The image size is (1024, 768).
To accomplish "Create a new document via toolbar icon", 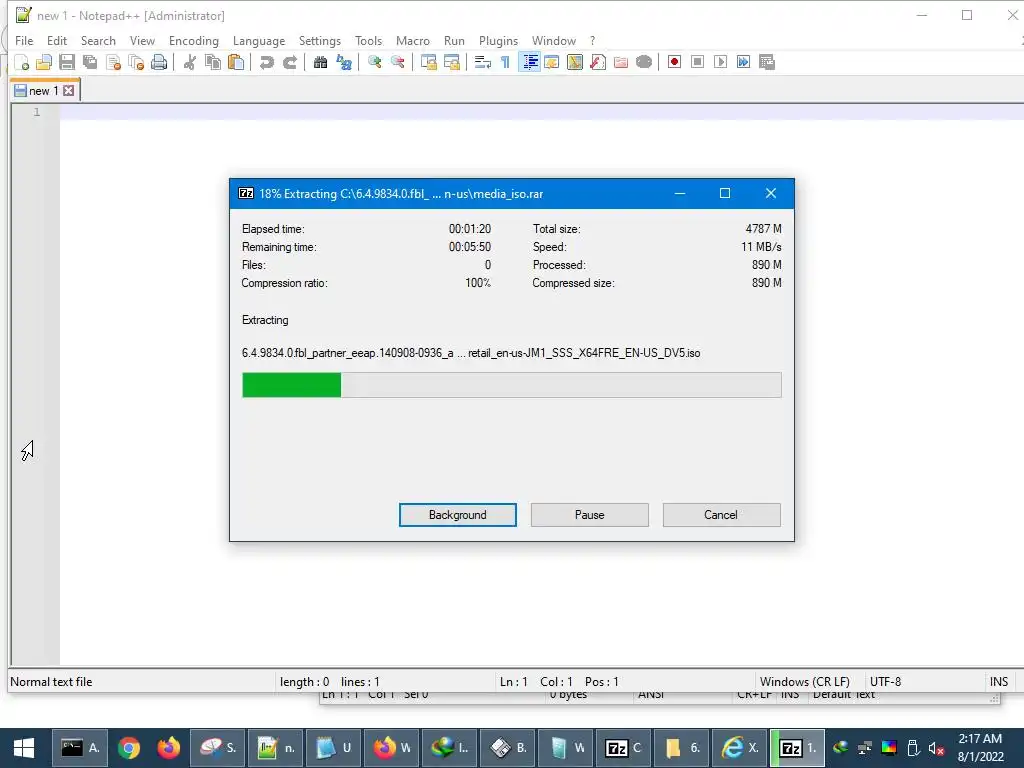I will pos(22,62).
